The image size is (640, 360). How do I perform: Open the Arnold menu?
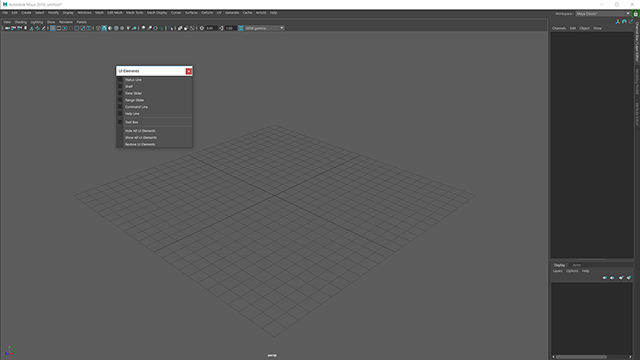(261, 13)
